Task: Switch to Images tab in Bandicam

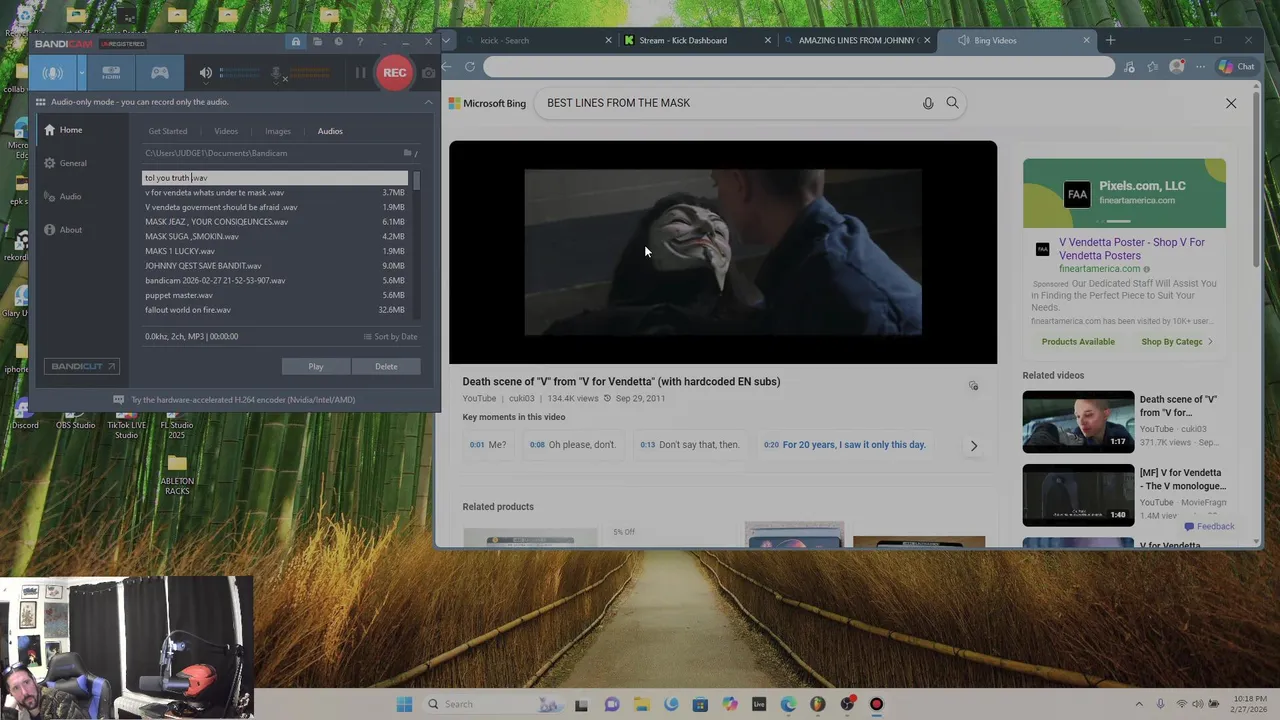Action: coord(278,131)
